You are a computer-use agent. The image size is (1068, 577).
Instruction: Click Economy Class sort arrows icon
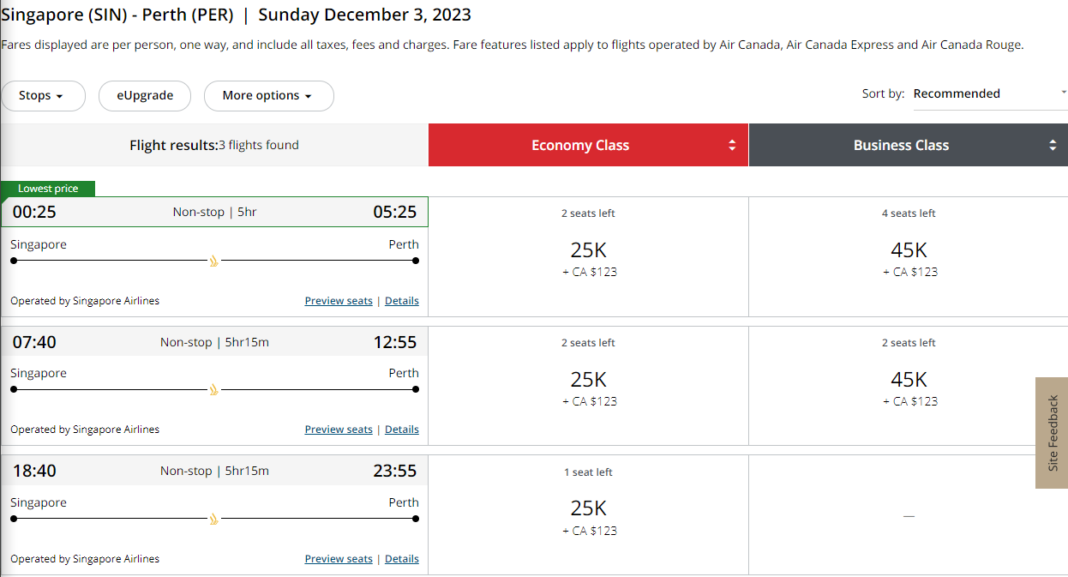tap(732, 145)
